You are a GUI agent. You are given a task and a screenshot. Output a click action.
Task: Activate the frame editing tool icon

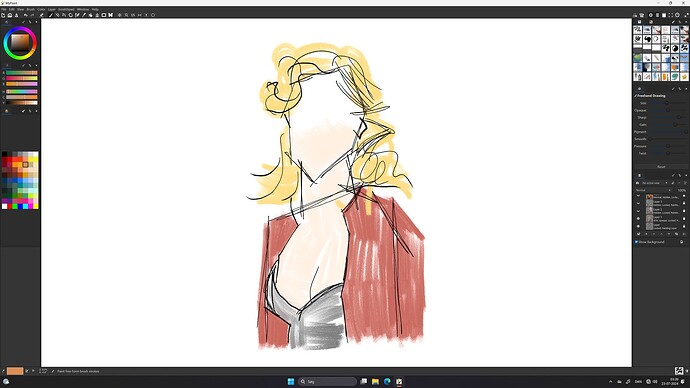(104, 15)
